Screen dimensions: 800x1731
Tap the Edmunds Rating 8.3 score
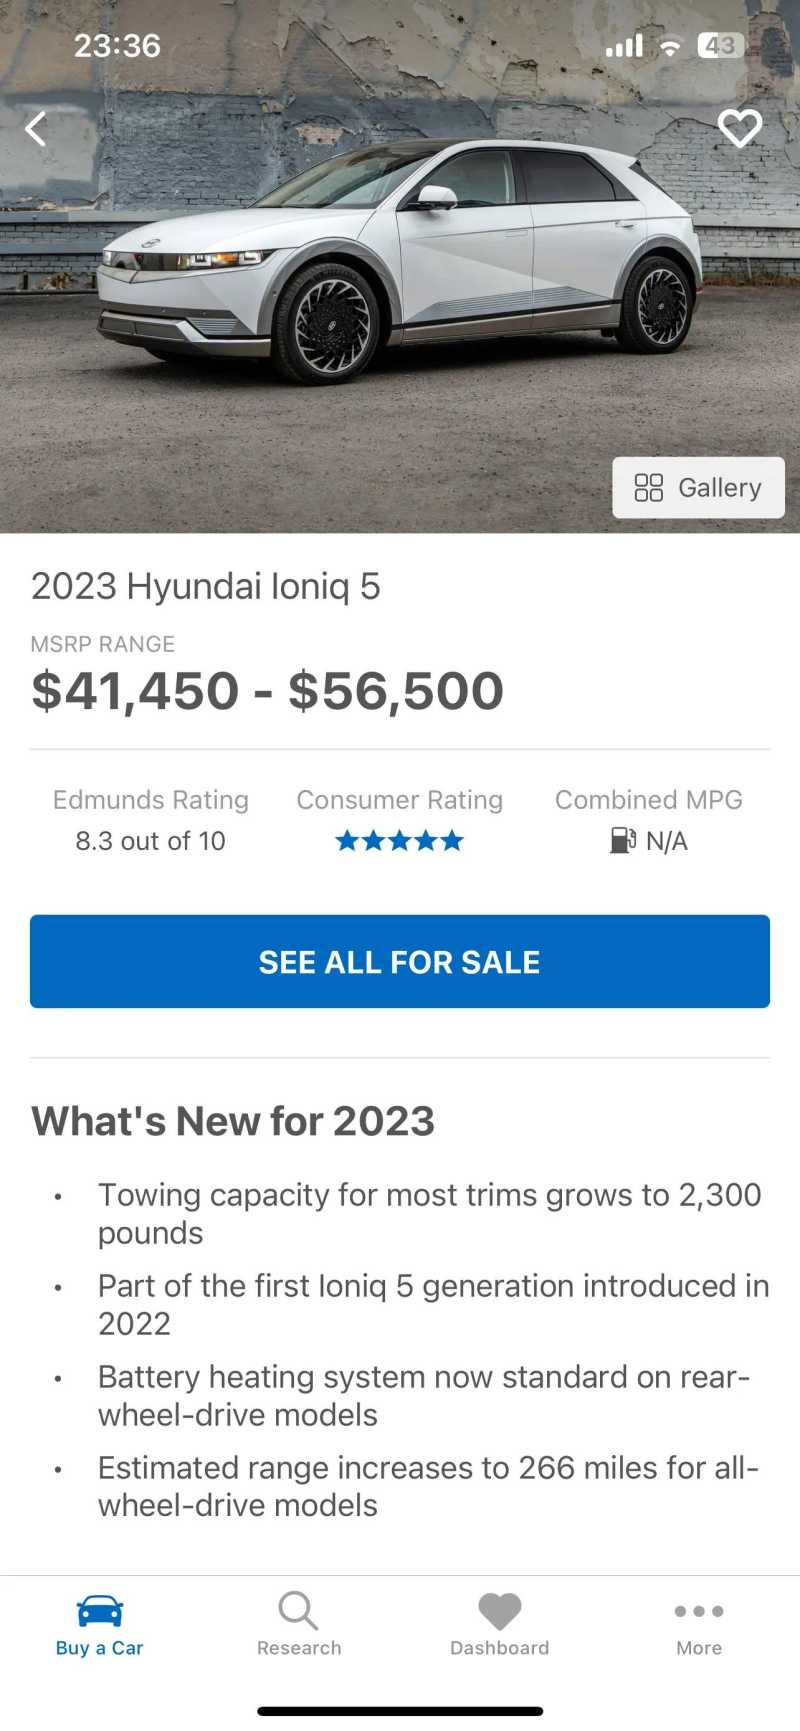coord(151,841)
